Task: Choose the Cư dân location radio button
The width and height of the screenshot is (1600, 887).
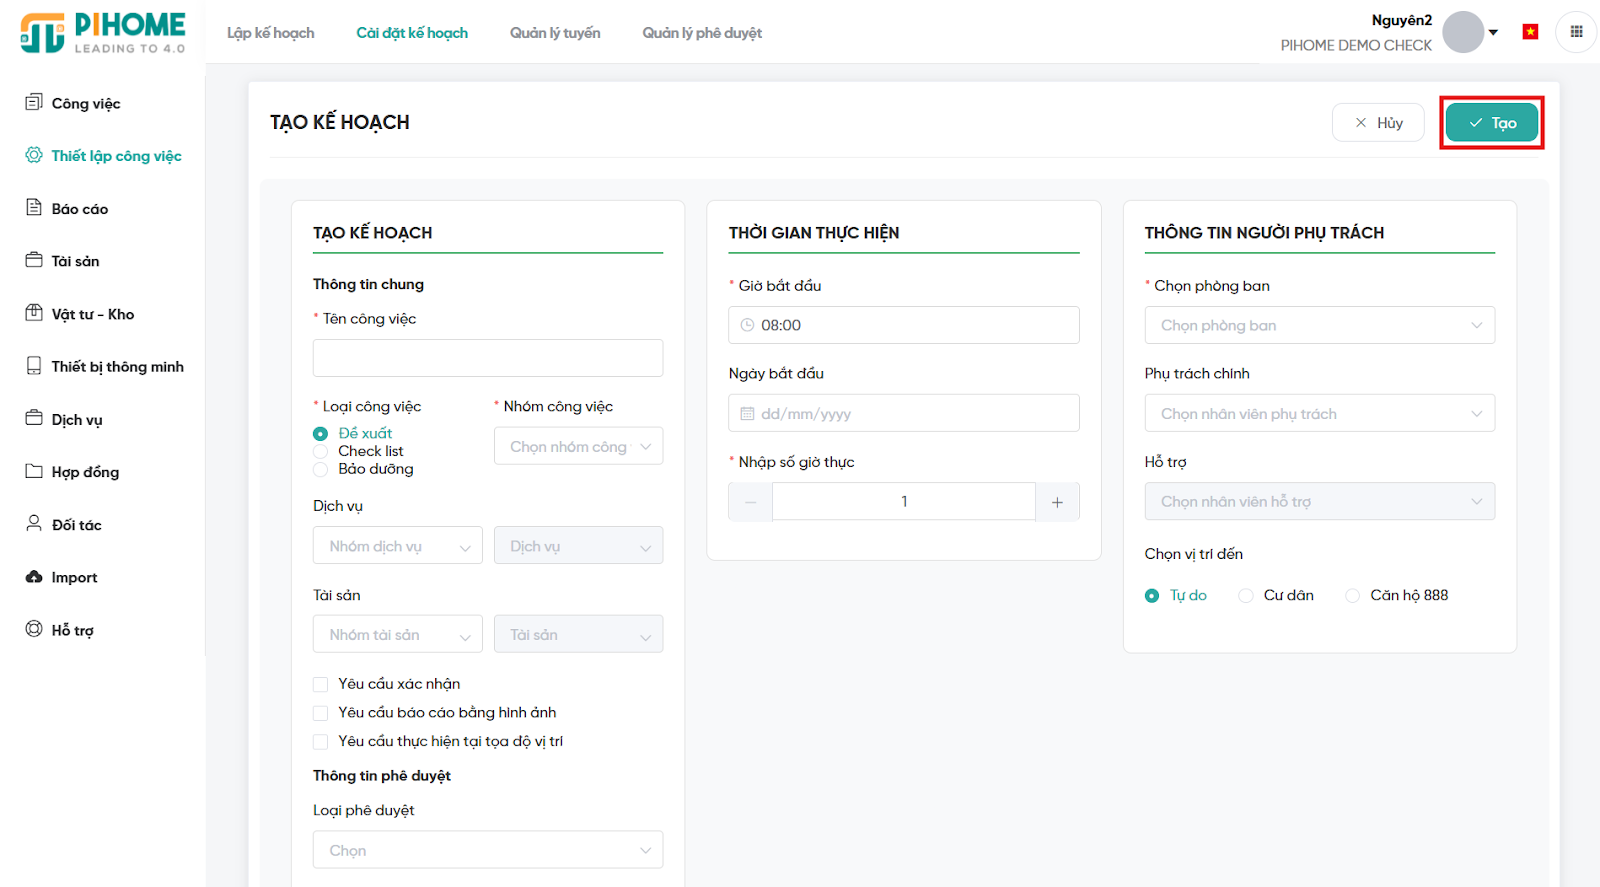Action: click(1246, 596)
